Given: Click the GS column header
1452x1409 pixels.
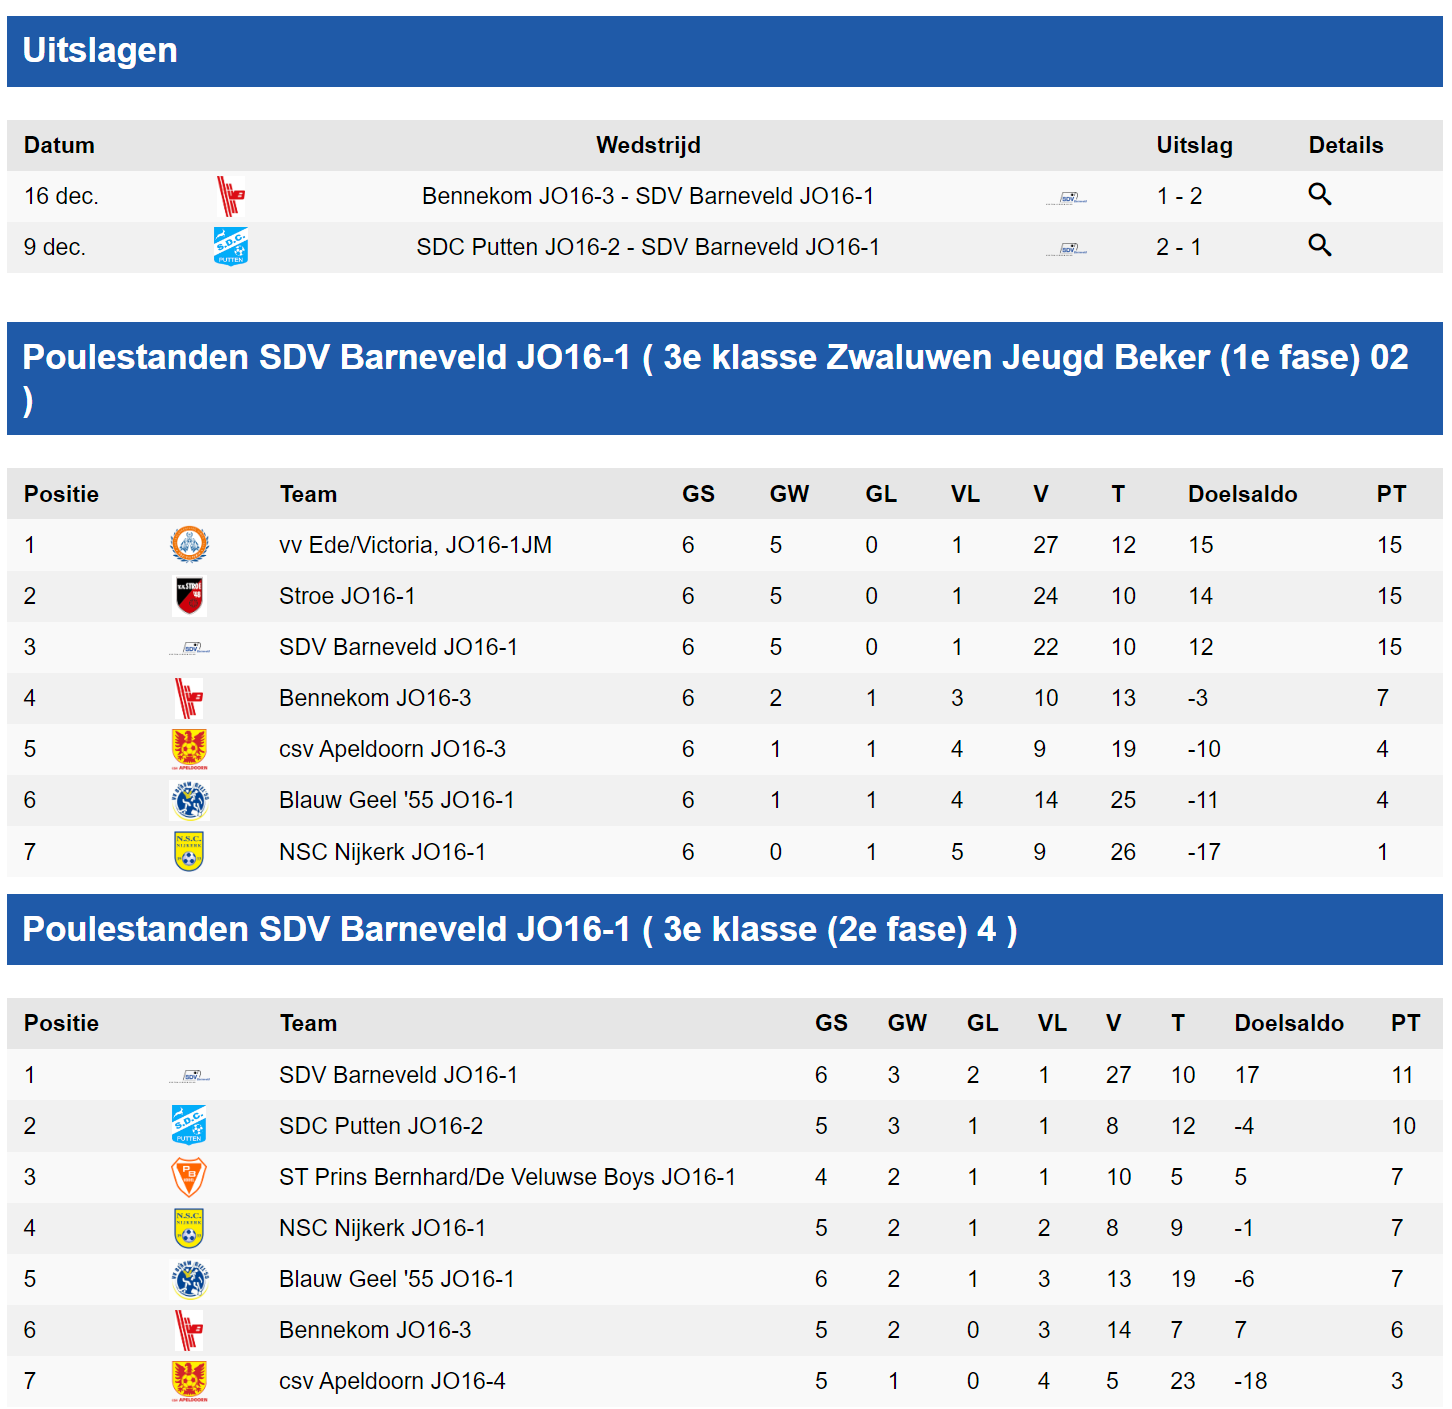Looking at the screenshot, I should 698,494.
